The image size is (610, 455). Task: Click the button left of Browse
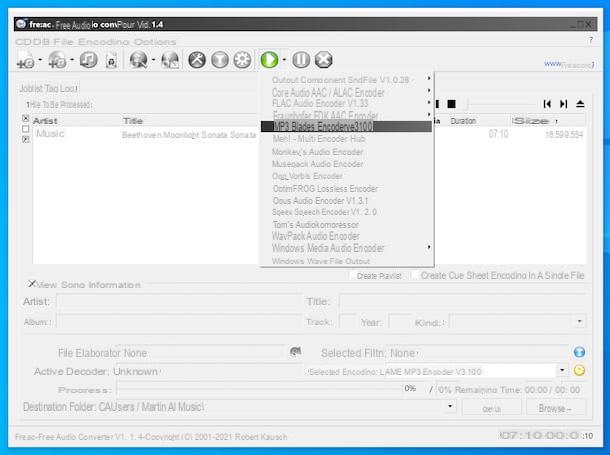point(491,408)
